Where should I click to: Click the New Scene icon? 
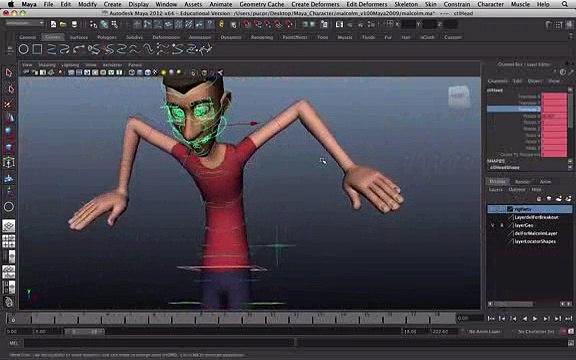tap(54, 24)
